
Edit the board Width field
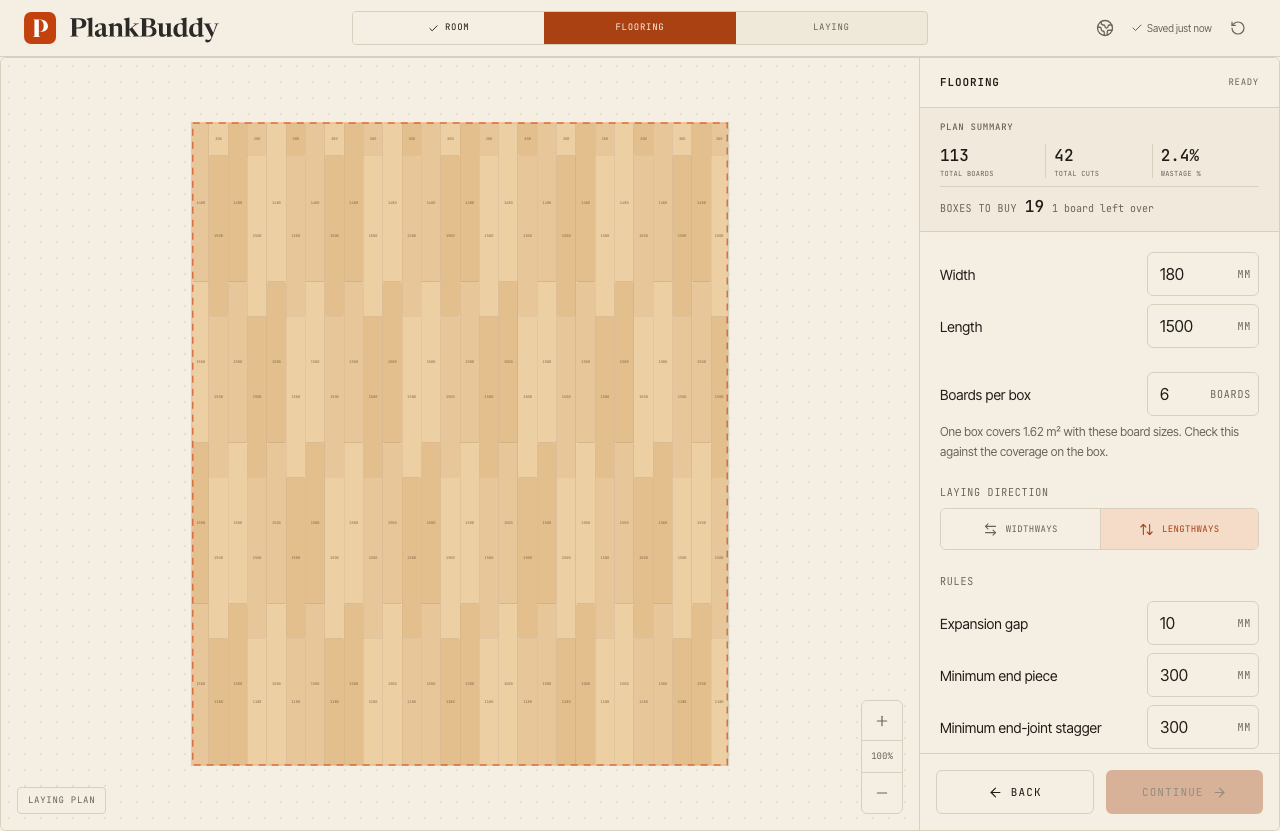(x=1203, y=274)
